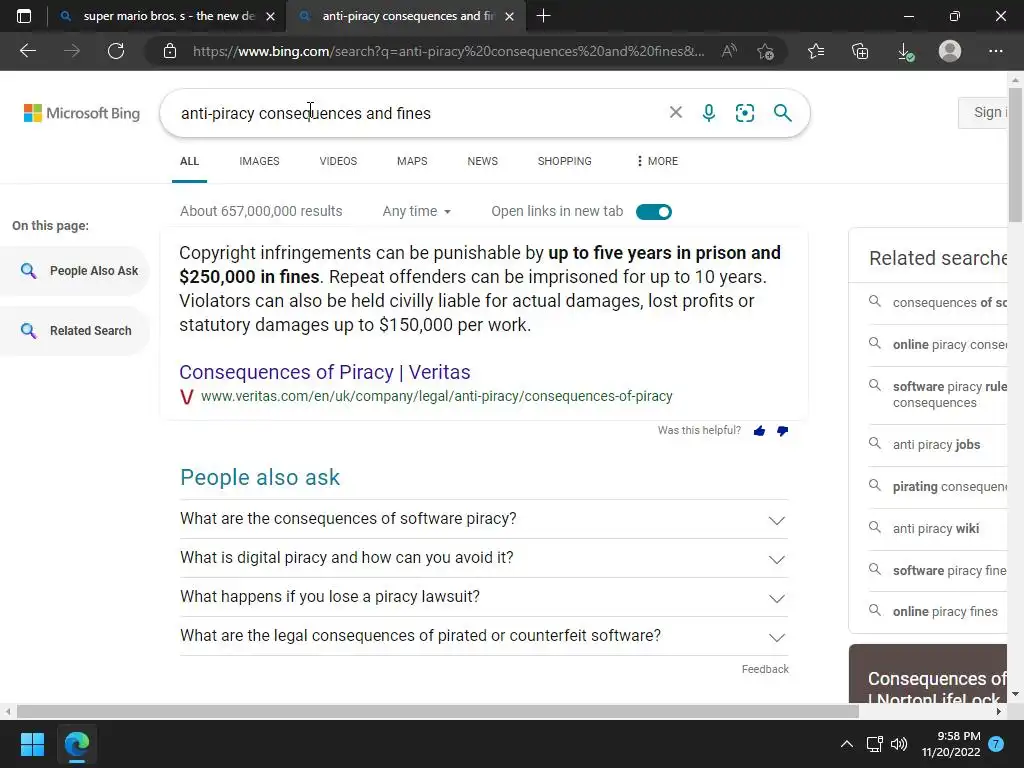Screen dimensions: 1024x768
Task: Open the Any time filter dropdown
Action: (x=417, y=211)
